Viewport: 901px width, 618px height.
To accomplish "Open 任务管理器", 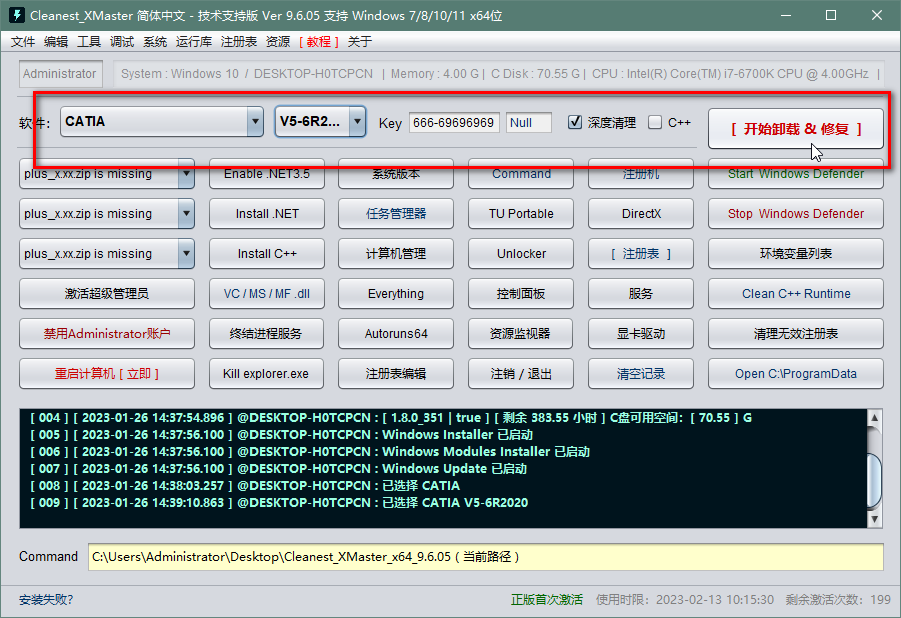I will pos(396,213).
